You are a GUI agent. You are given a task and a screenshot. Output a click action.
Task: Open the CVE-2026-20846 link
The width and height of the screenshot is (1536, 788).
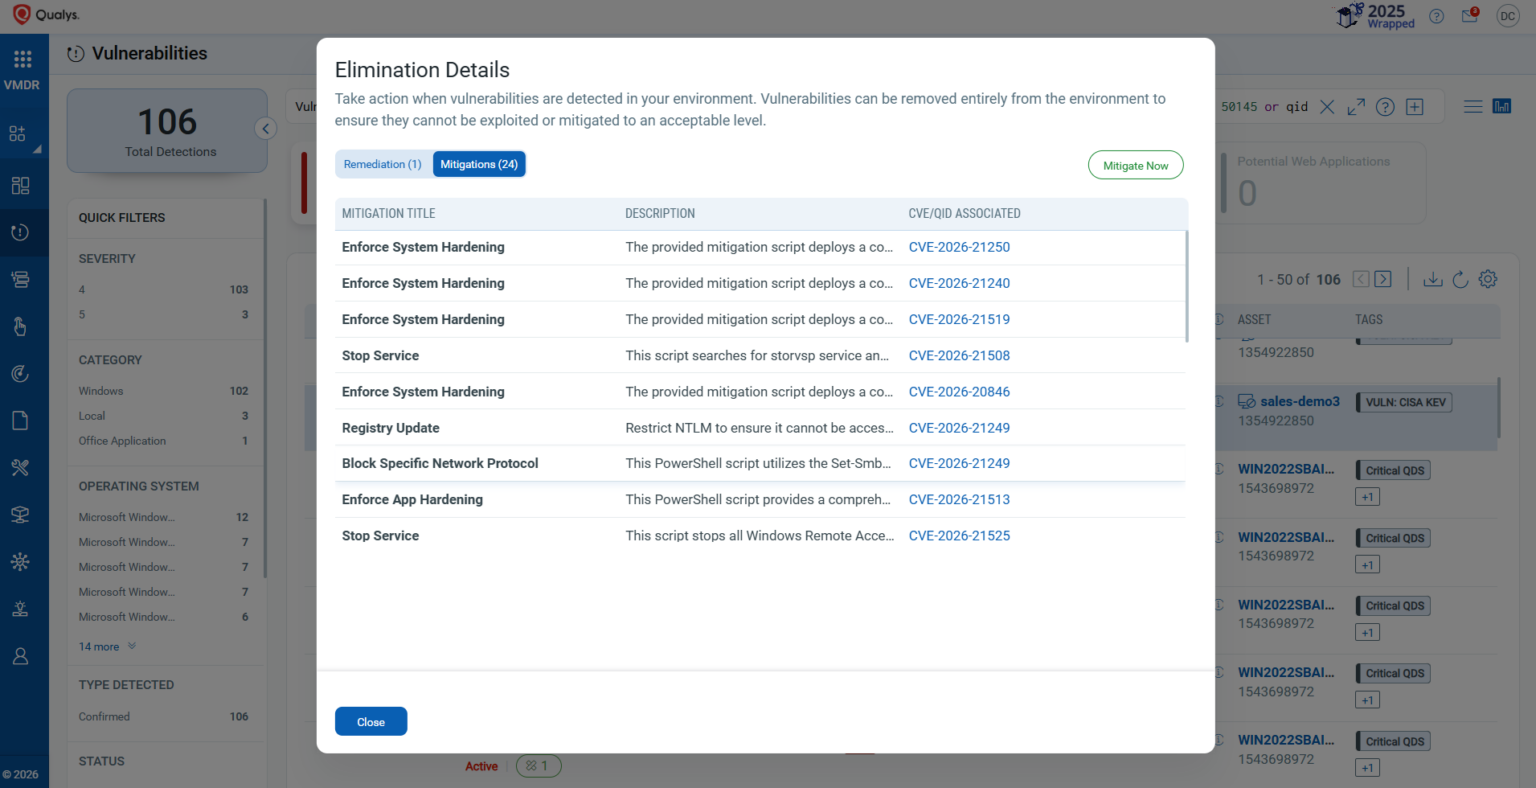[959, 392]
